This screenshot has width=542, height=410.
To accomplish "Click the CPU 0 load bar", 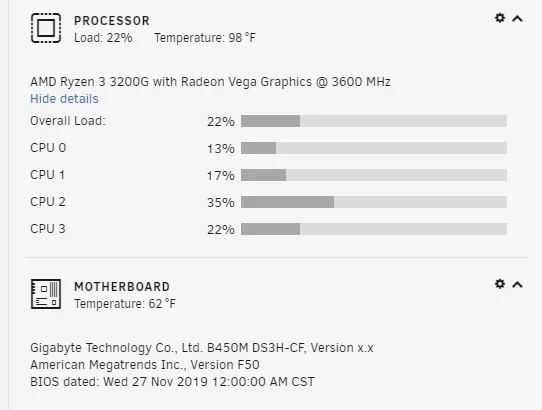I will pos(374,148).
